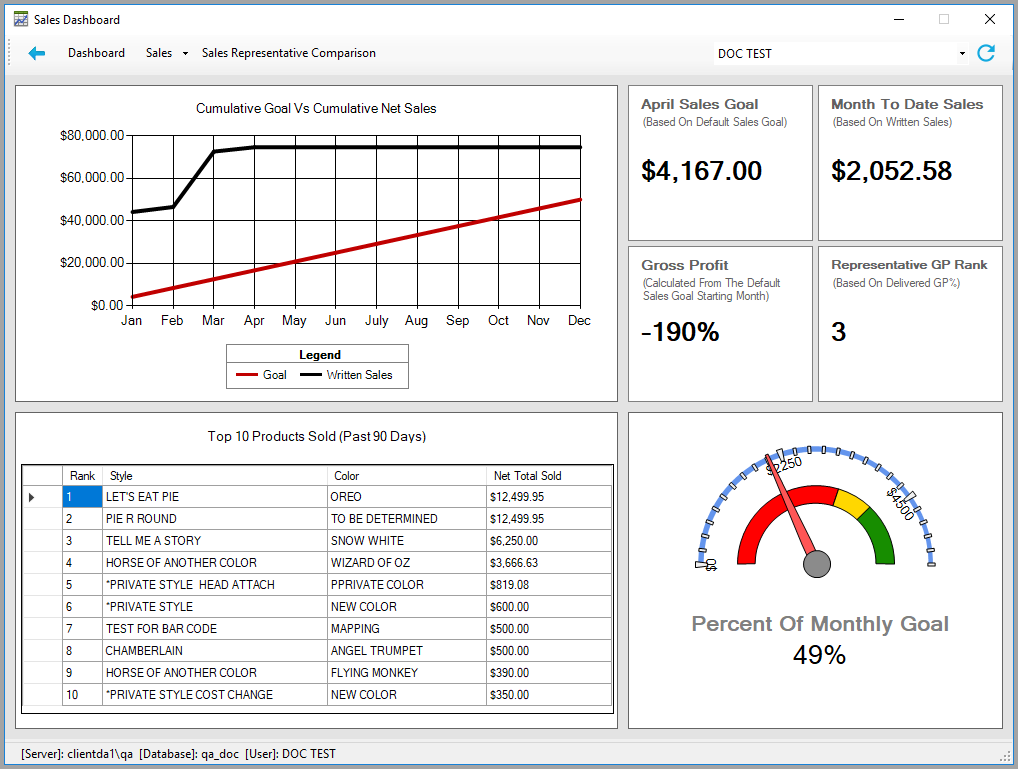Select the PIE R ROUND row
This screenshot has height=769, width=1018.
tap(318, 519)
